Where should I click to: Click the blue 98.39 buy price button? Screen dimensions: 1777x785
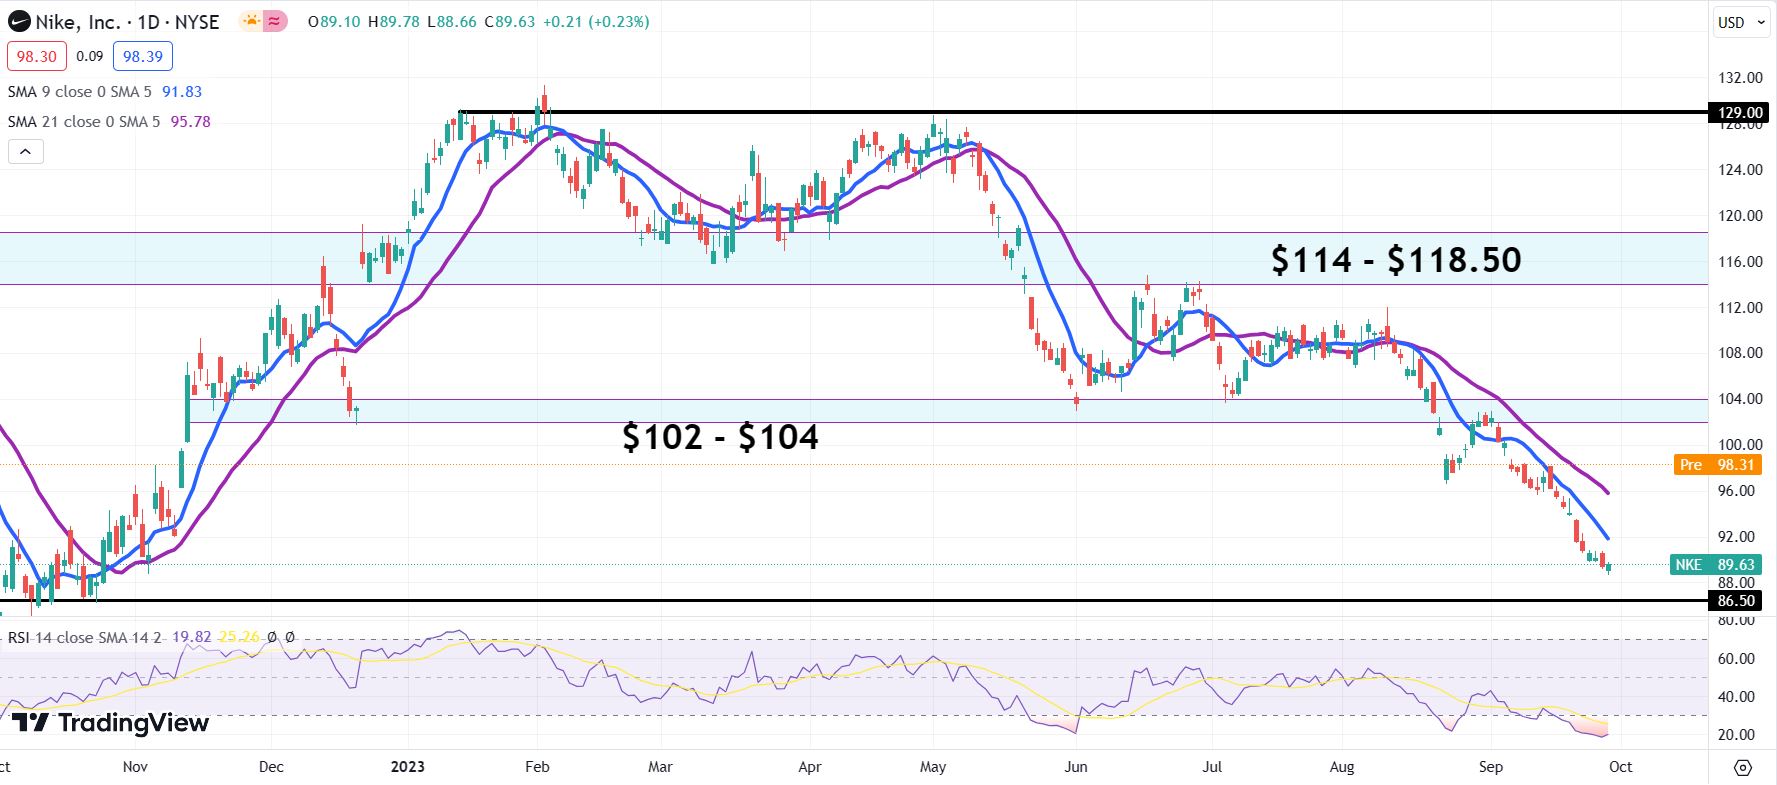(x=142, y=56)
